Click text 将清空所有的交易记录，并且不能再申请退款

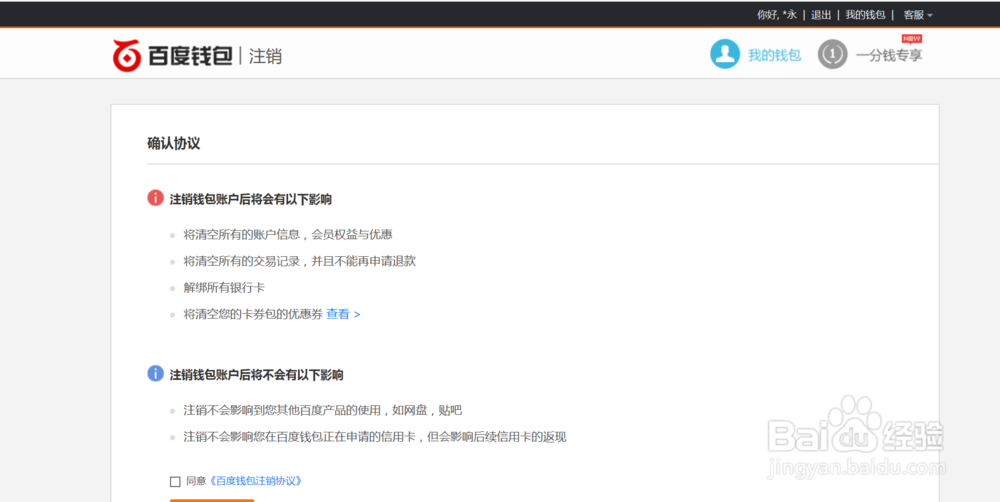[x=300, y=262]
